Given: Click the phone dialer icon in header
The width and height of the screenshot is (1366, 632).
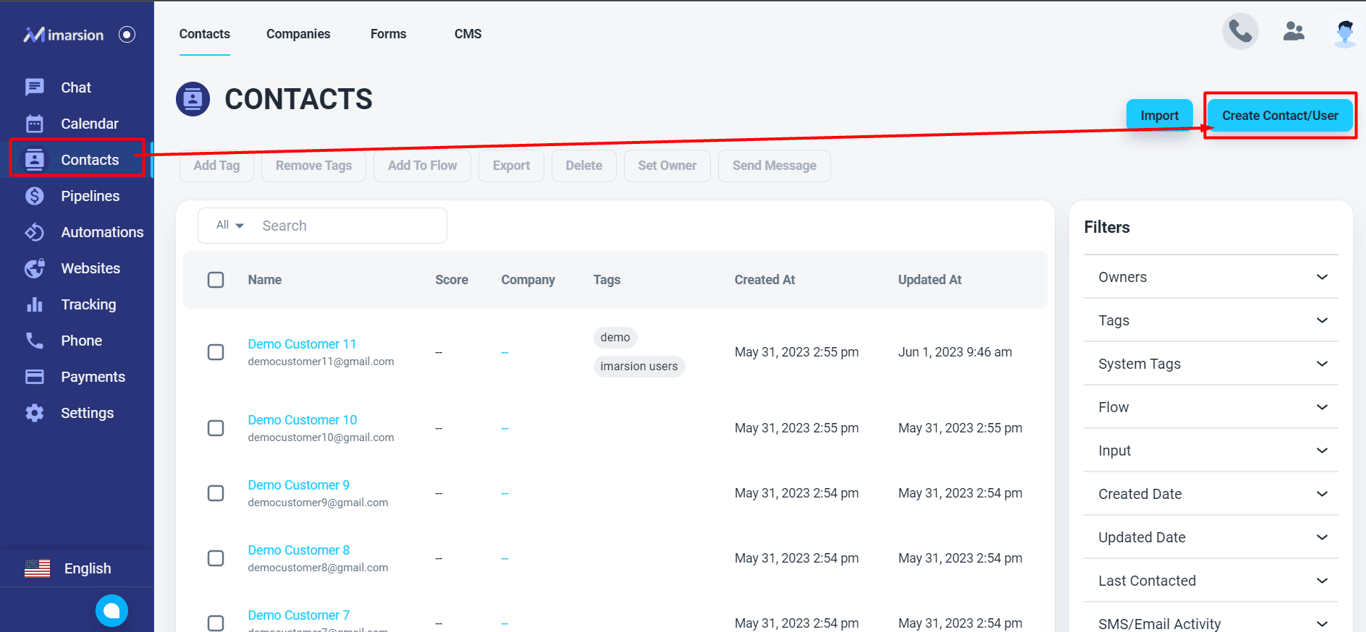Looking at the screenshot, I should coord(1240,32).
